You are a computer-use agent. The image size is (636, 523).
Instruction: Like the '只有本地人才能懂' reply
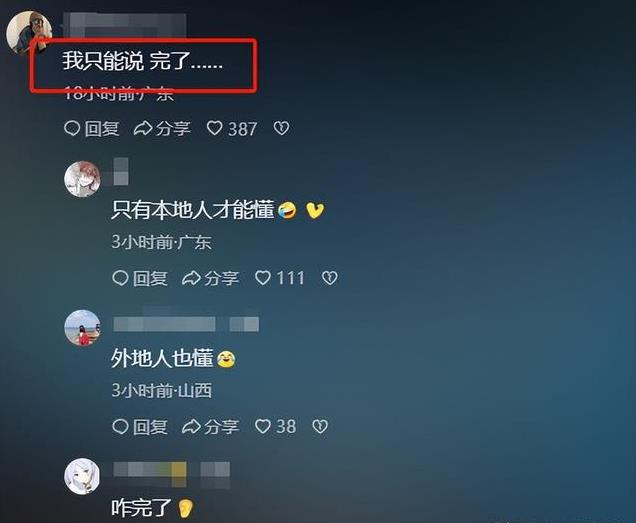point(280,278)
